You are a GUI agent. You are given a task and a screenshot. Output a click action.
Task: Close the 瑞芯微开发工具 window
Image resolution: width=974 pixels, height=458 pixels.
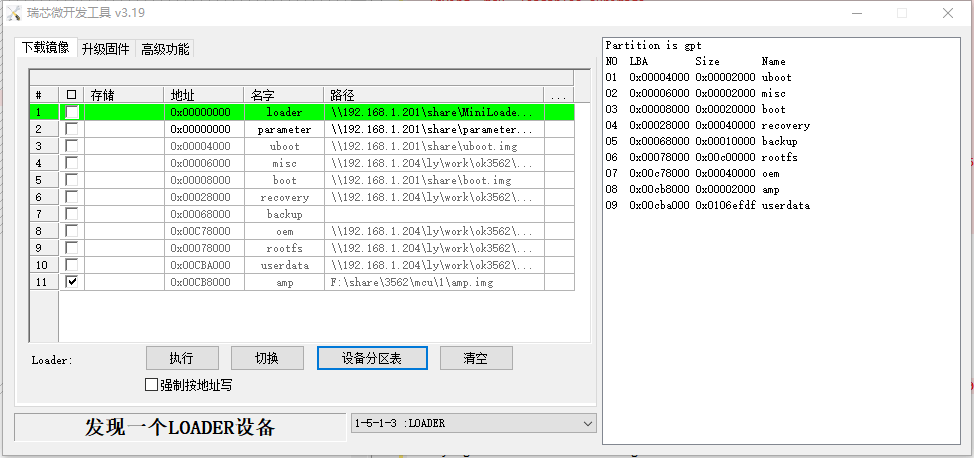[948, 13]
